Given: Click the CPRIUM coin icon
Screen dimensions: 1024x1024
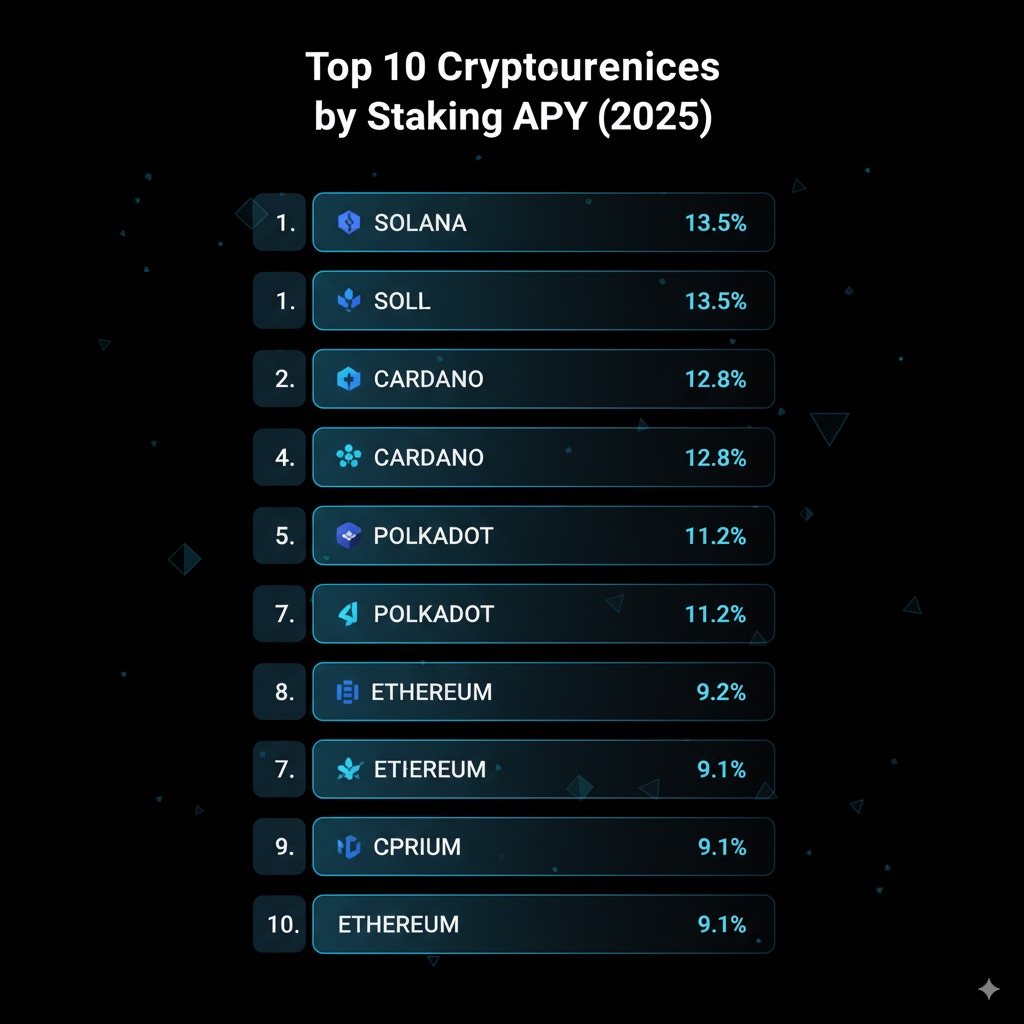Looking at the screenshot, I should pyautogui.click(x=348, y=847).
